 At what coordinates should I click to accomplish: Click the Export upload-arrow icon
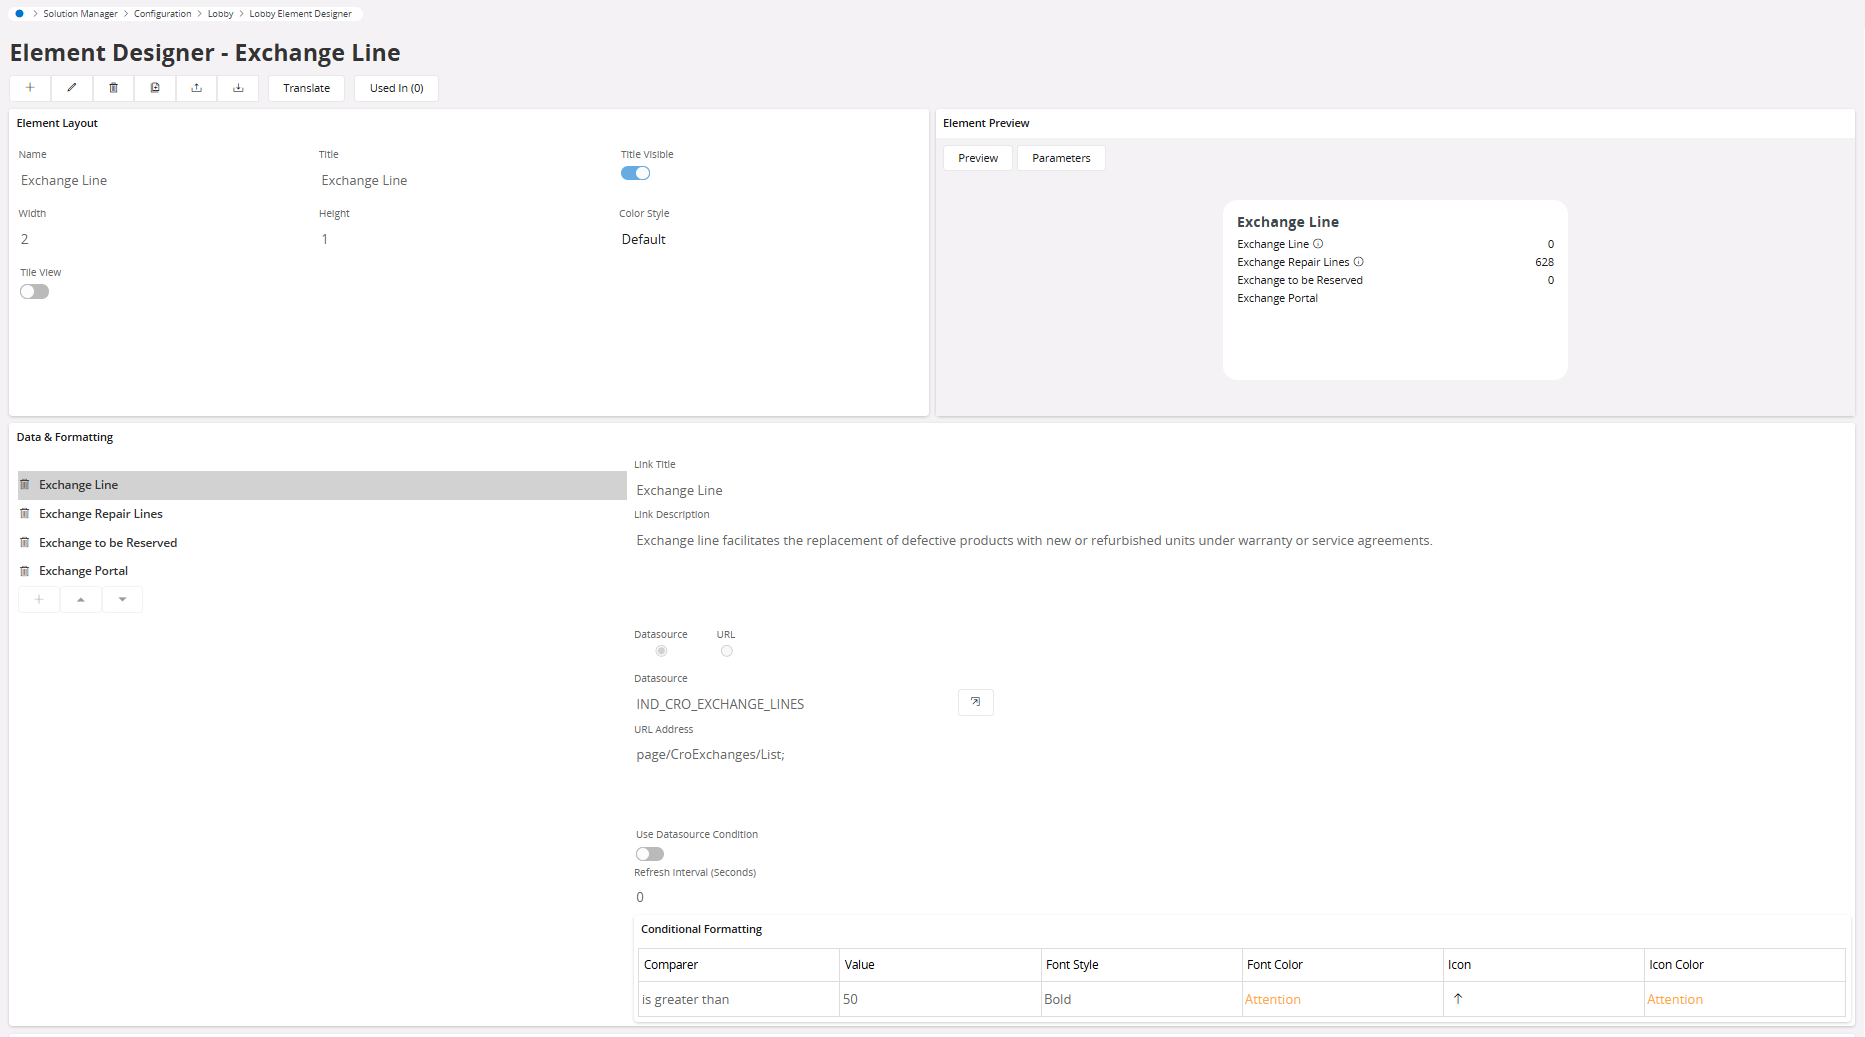197,88
